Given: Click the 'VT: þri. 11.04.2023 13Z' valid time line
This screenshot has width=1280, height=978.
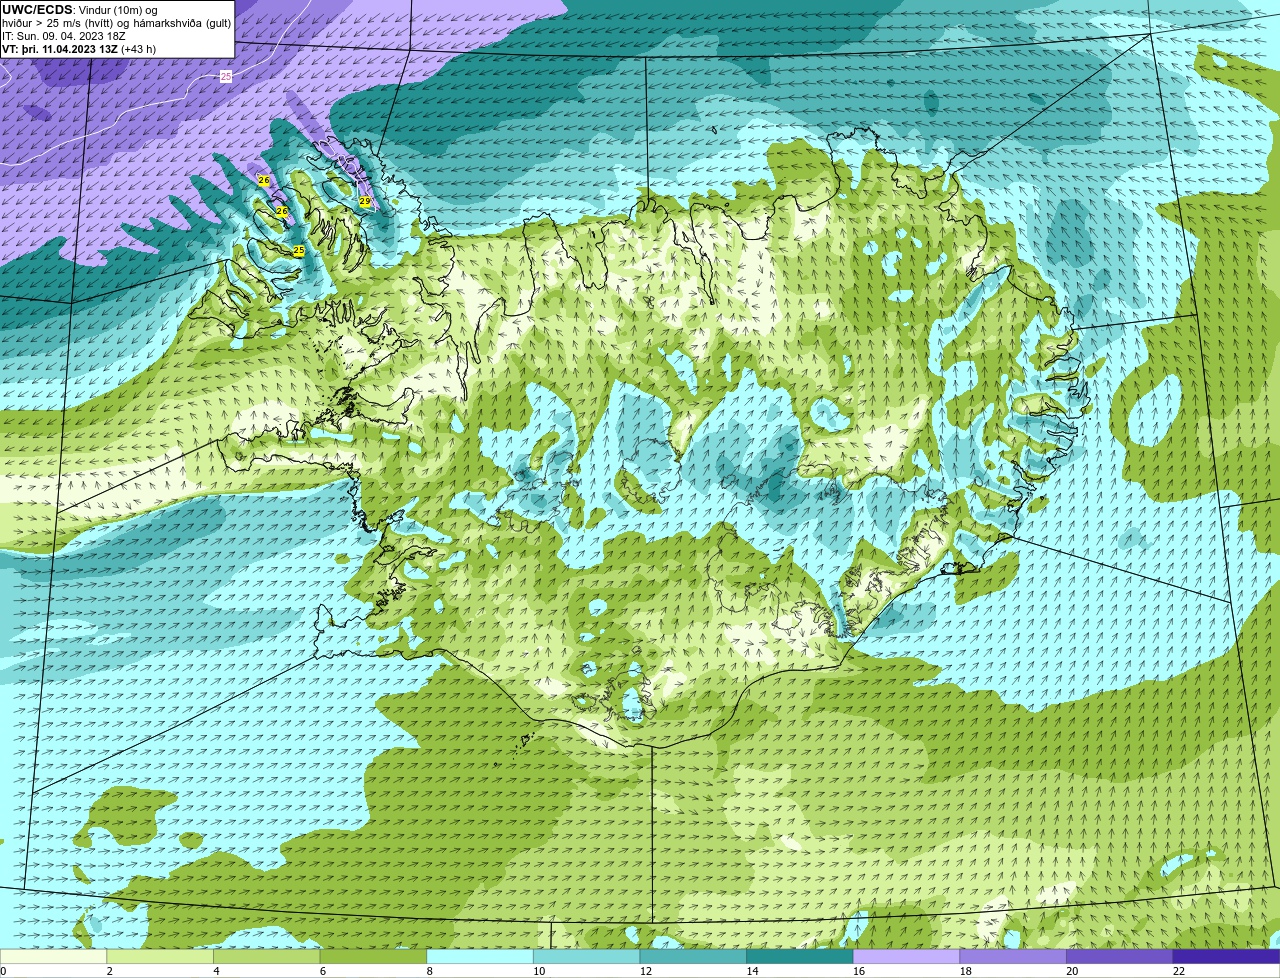Looking at the screenshot, I should pos(60,49).
